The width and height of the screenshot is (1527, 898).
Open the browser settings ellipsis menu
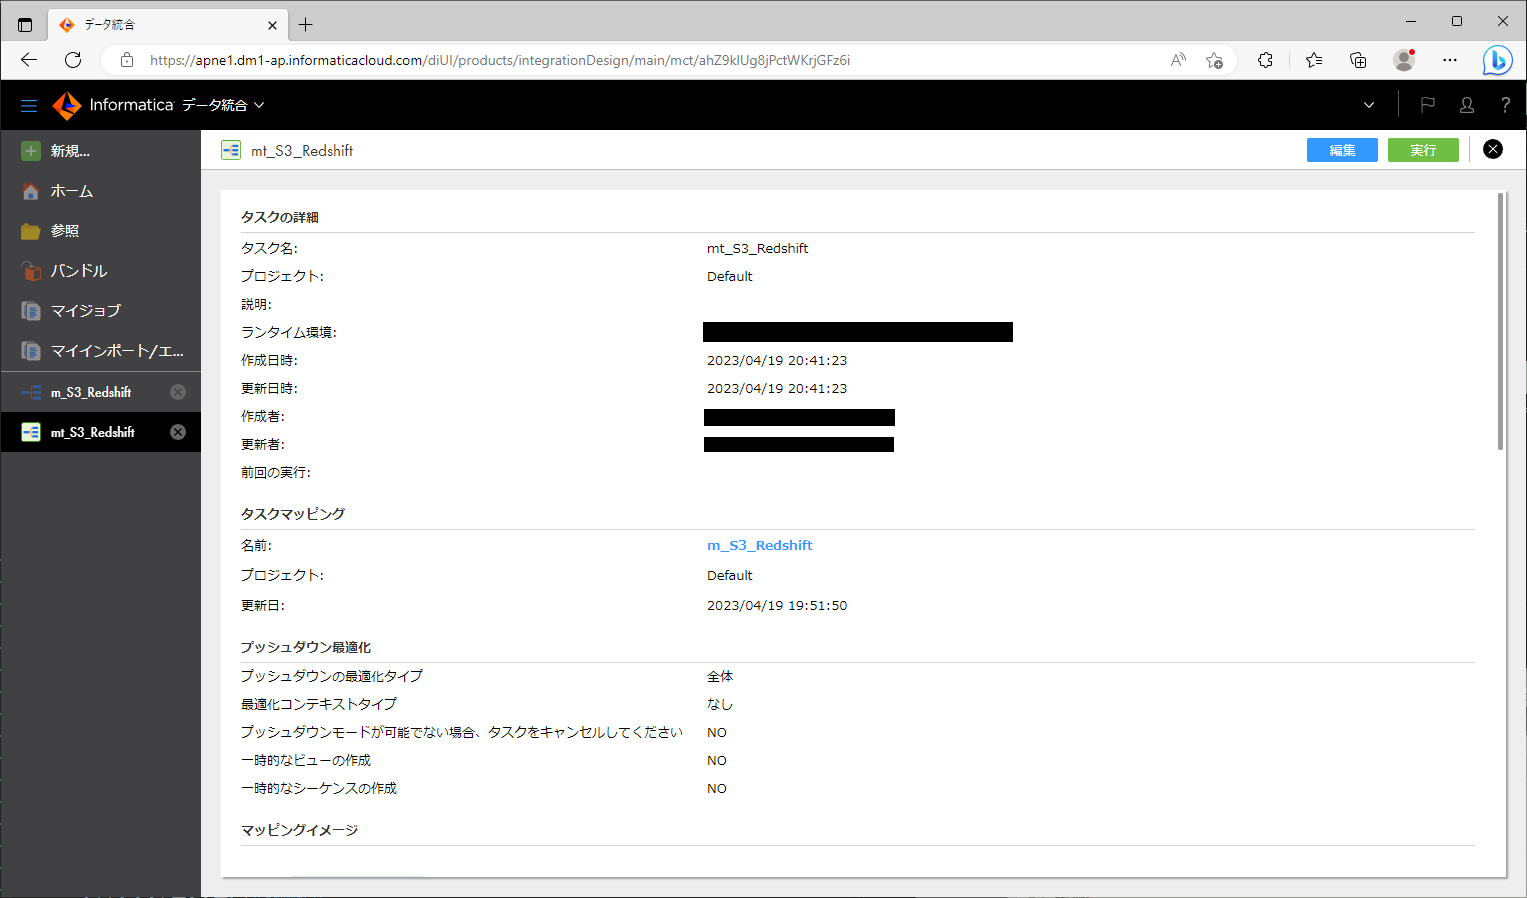(x=1449, y=60)
